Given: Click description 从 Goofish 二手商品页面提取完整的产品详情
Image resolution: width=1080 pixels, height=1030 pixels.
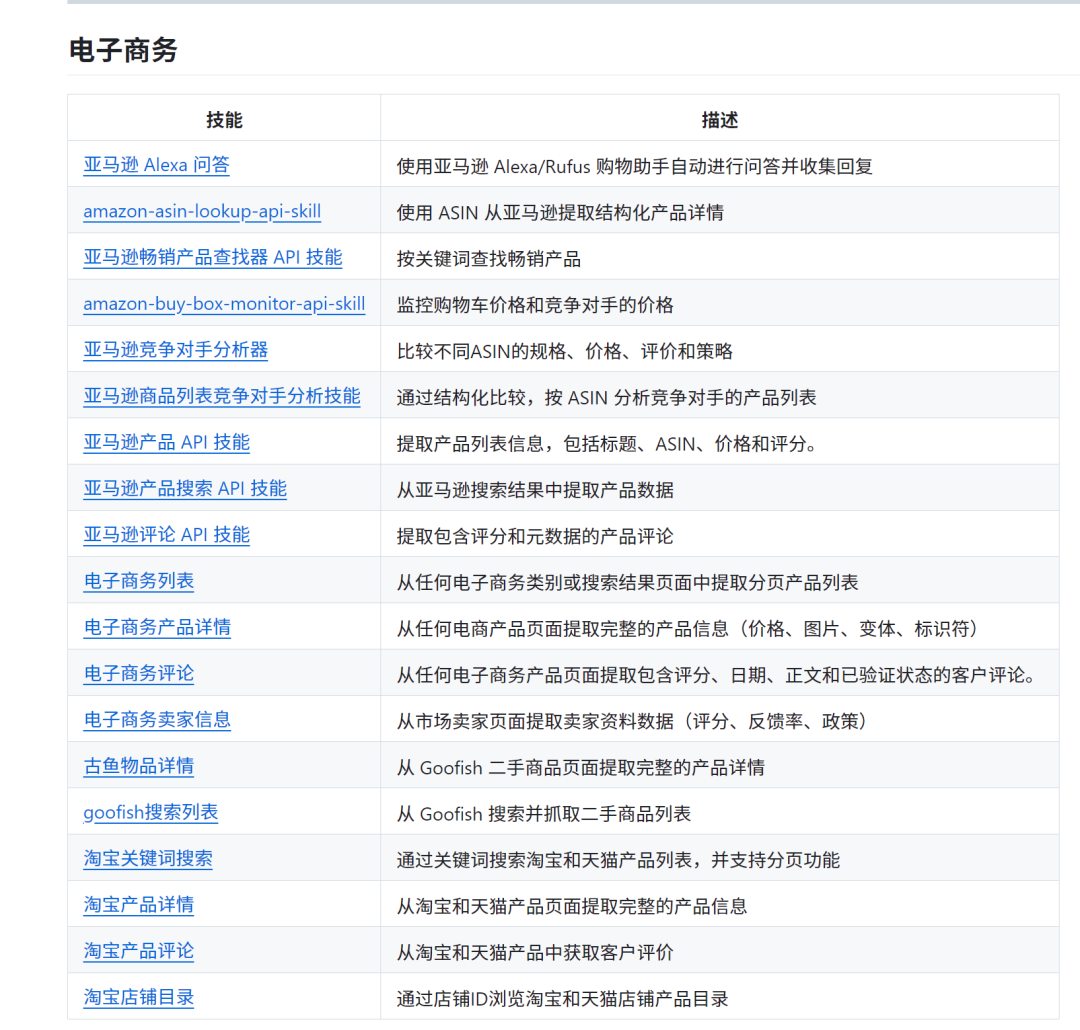Looking at the screenshot, I should (581, 766).
